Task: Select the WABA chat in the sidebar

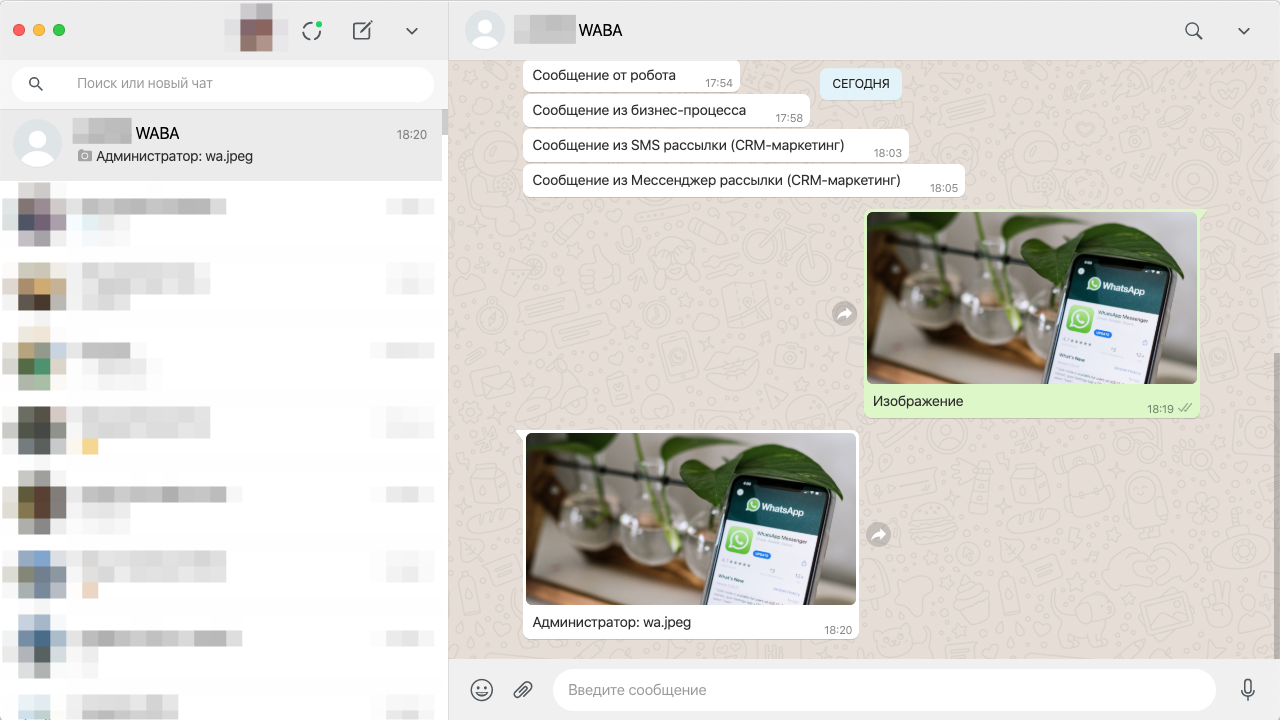Action: point(222,142)
